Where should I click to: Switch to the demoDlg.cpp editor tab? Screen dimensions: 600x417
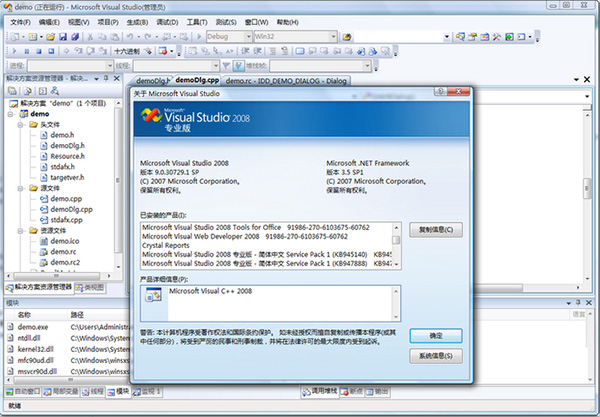click(196, 79)
